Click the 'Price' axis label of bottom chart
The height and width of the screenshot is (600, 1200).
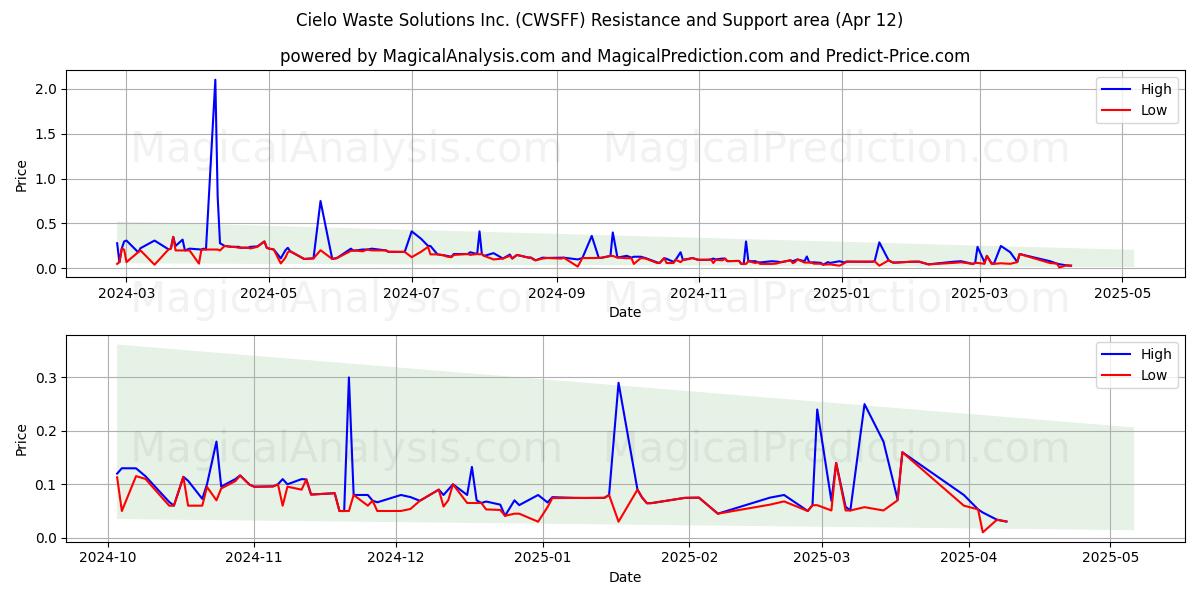click(22, 440)
